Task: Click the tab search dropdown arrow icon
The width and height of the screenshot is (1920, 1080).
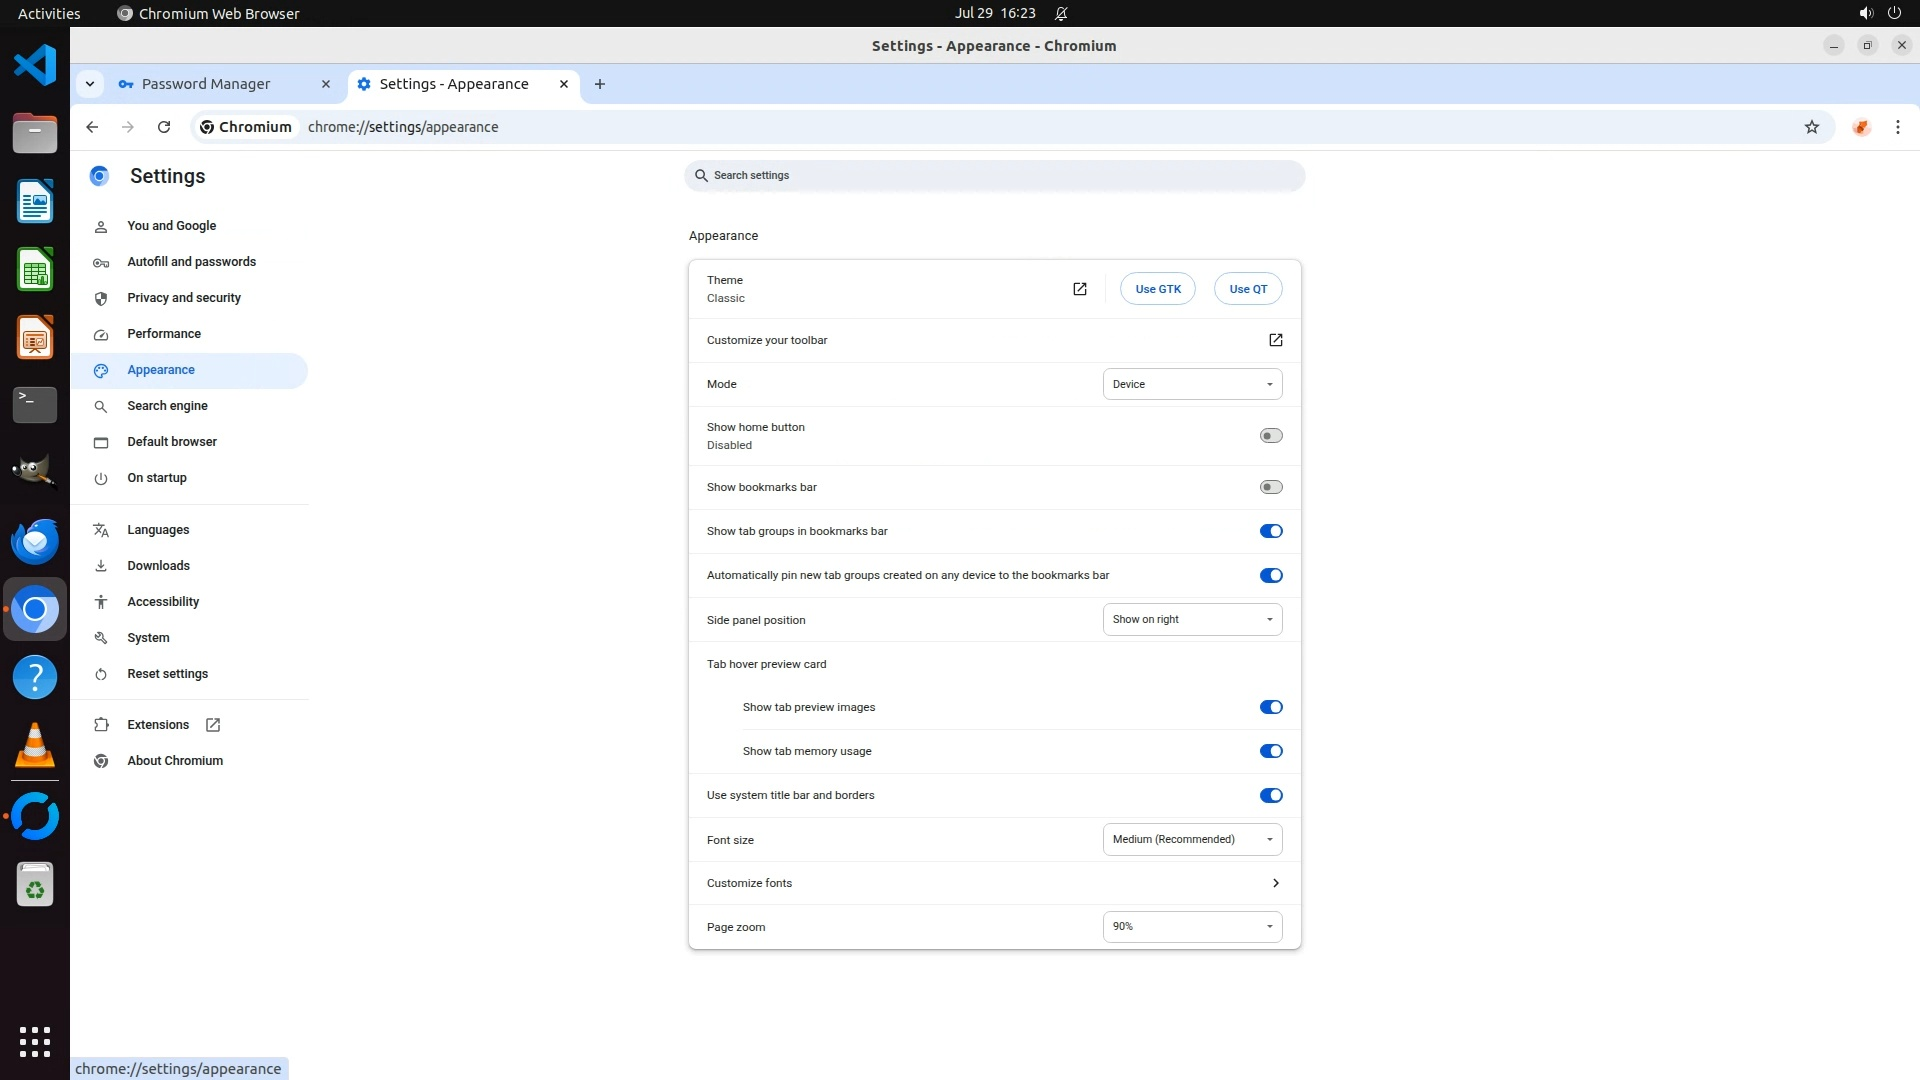Action: coord(90,84)
